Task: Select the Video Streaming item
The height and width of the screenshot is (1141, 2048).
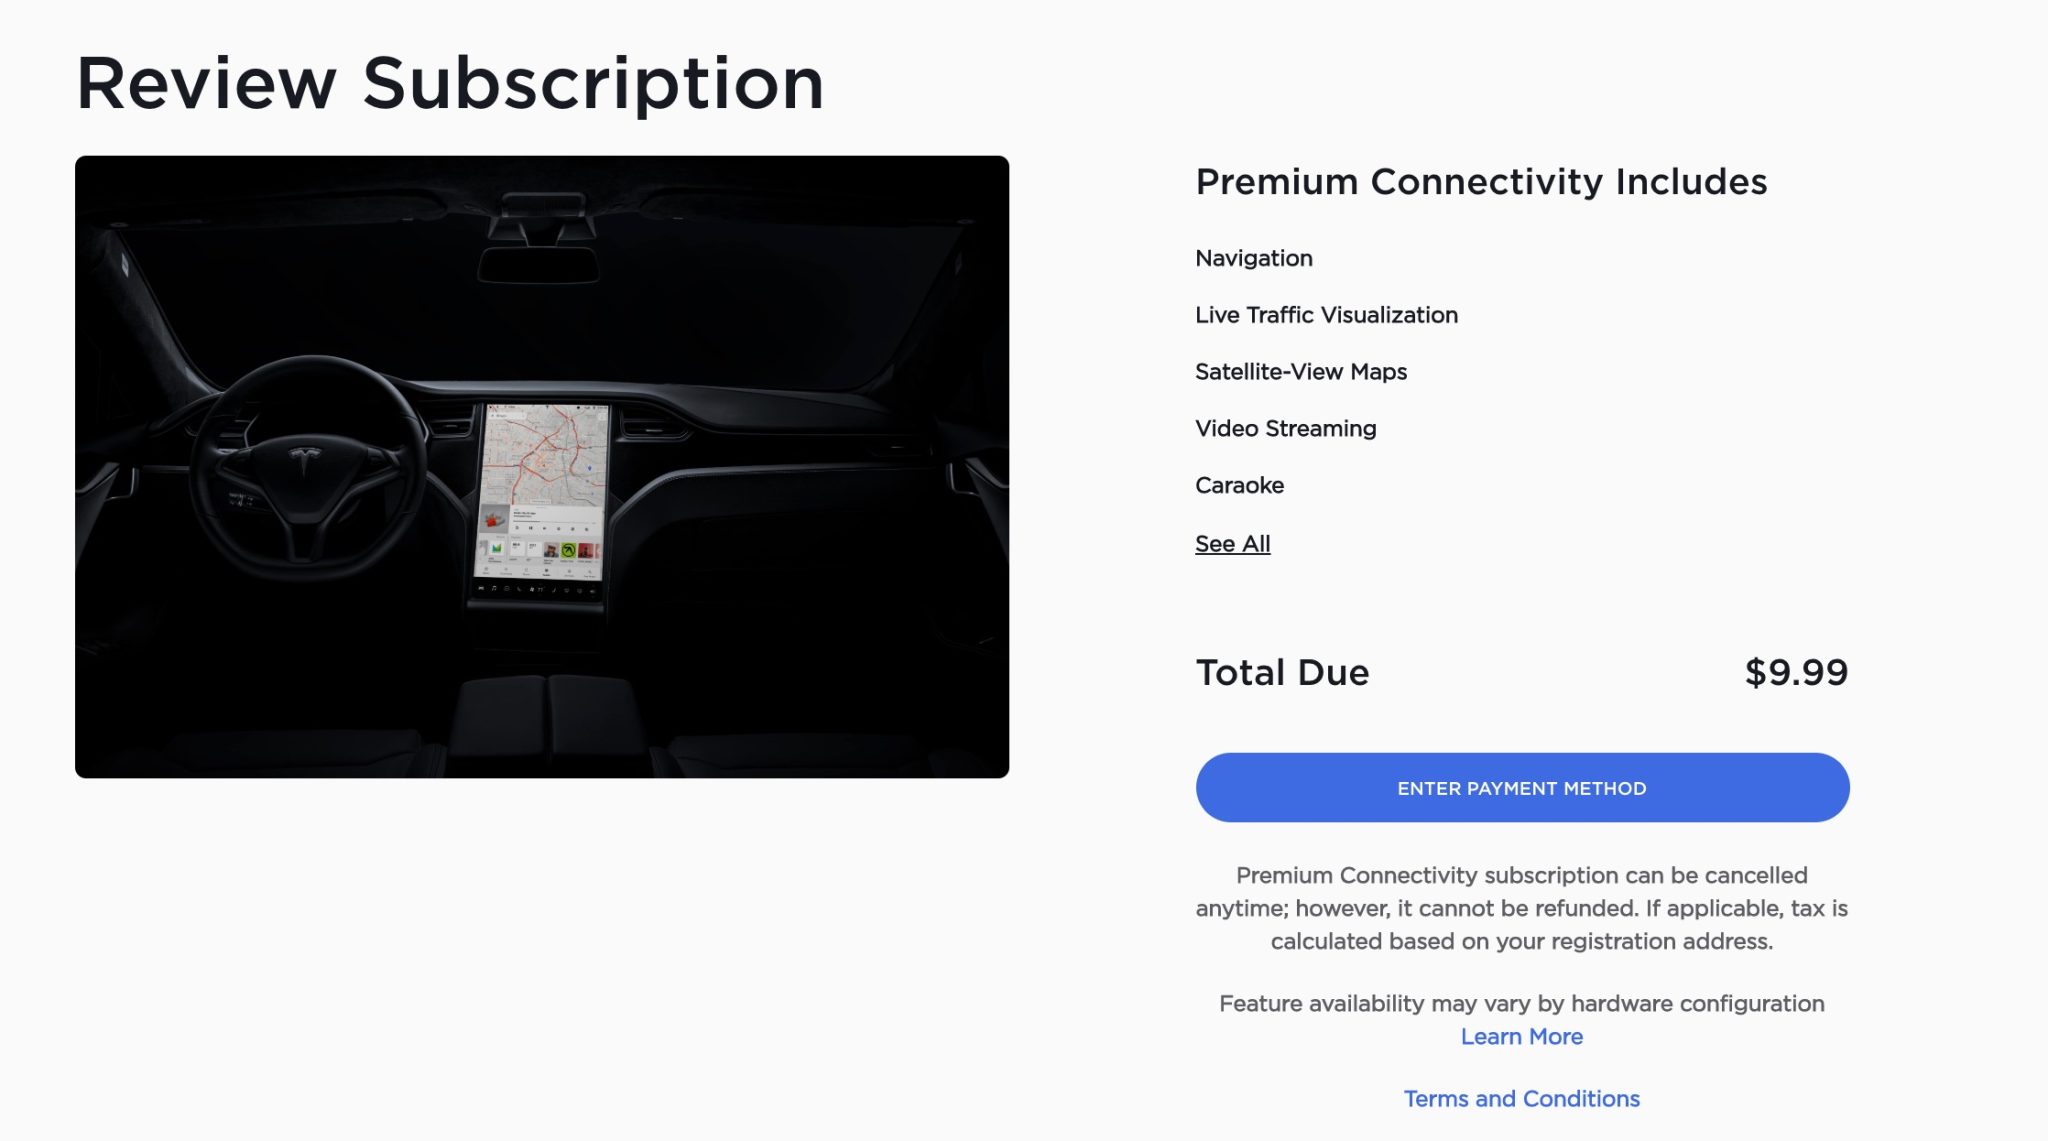Action: tap(1285, 429)
